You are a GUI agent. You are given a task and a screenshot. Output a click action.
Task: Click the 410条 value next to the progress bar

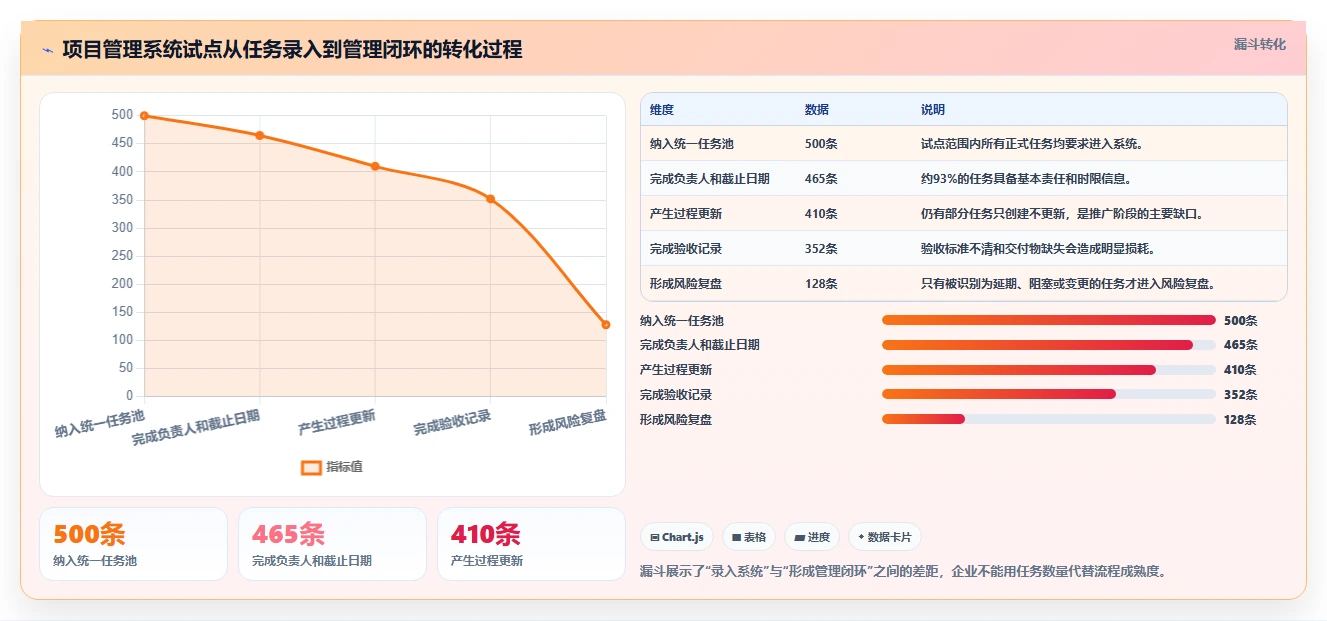point(1240,370)
